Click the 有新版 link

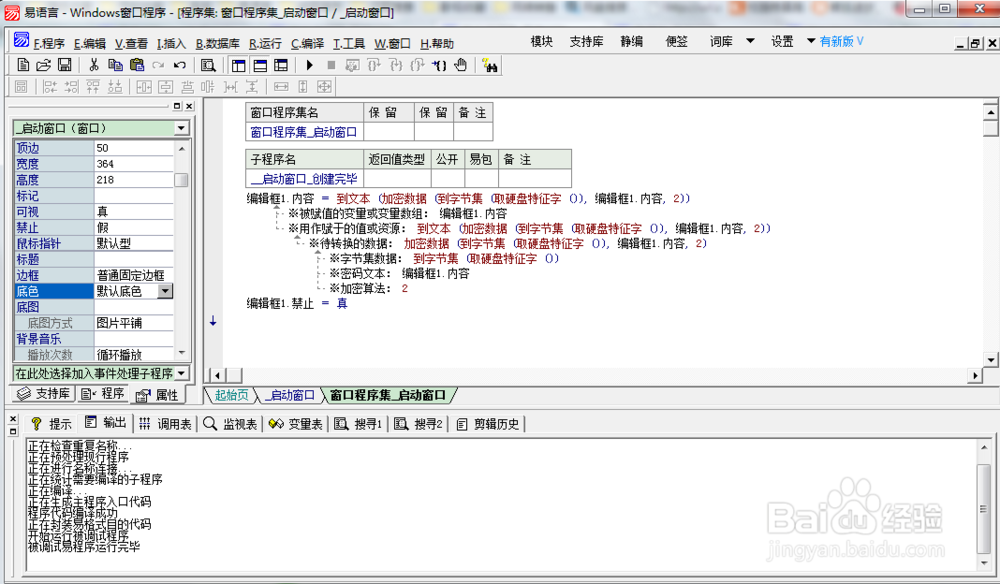(x=842, y=41)
